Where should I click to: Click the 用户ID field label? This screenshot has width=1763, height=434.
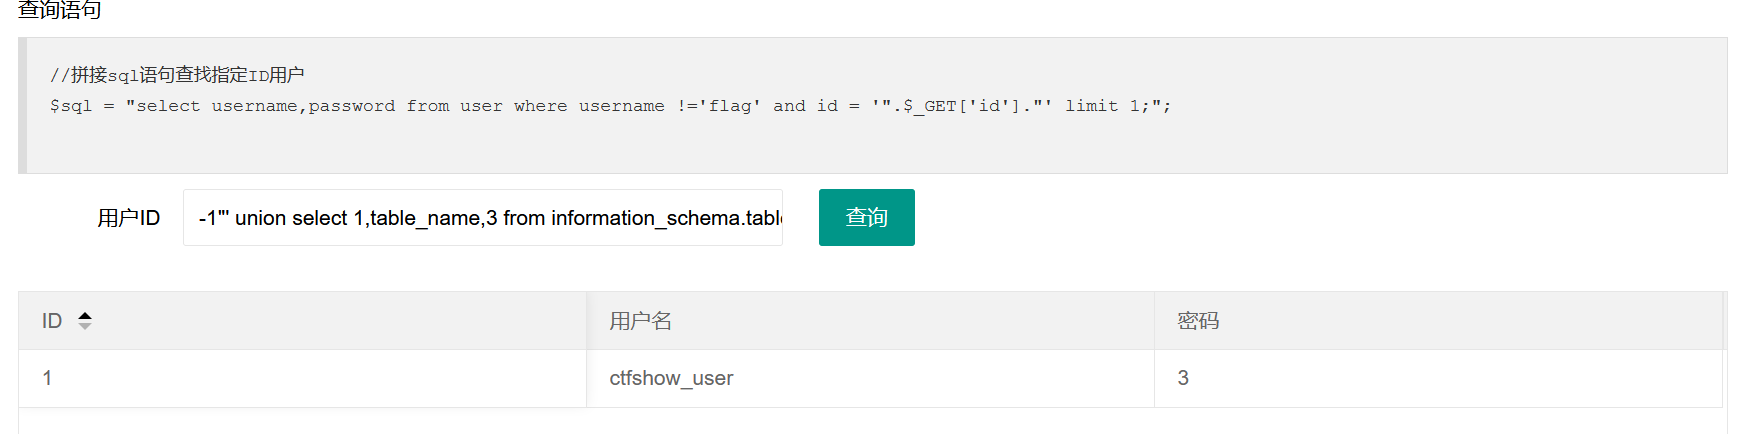click(x=128, y=218)
